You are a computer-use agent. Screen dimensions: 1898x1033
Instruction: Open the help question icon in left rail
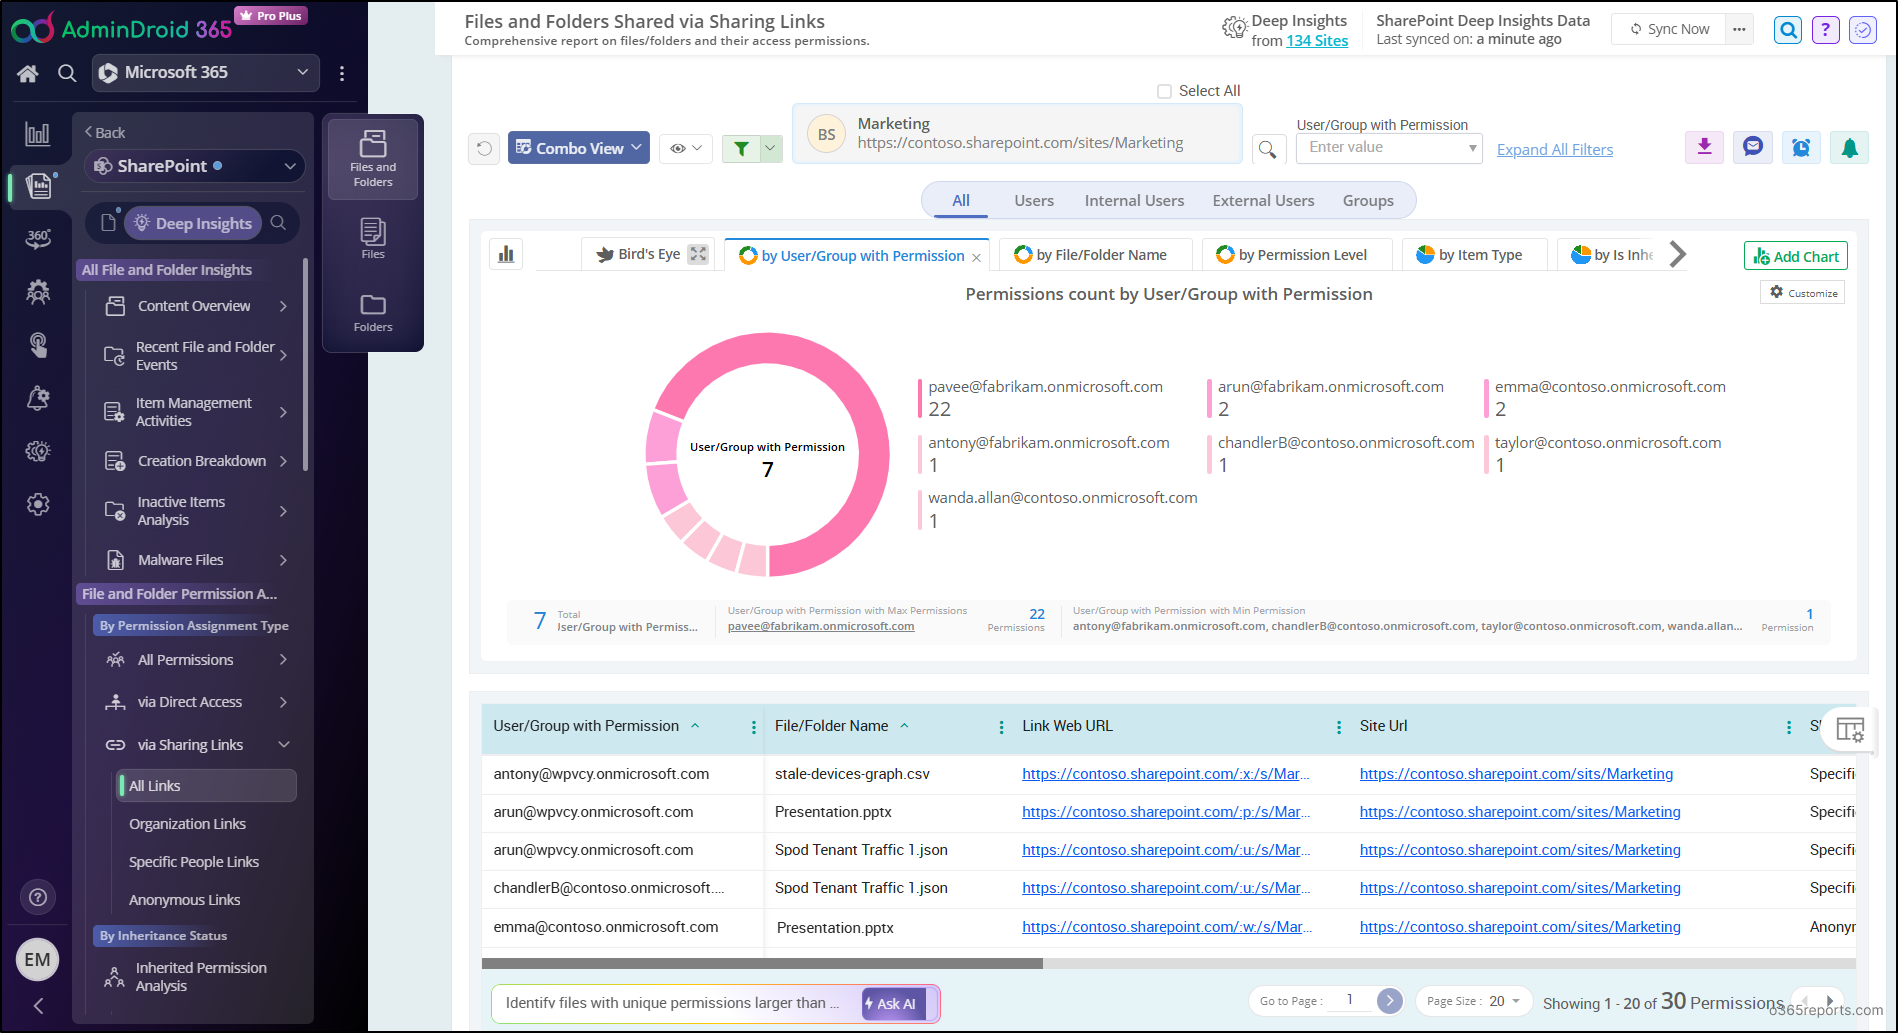[38, 897]
